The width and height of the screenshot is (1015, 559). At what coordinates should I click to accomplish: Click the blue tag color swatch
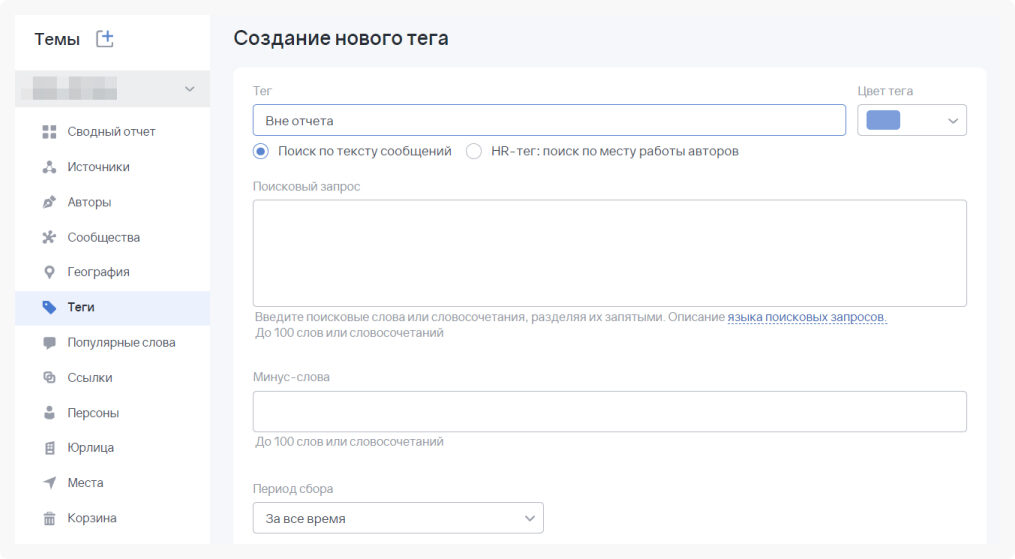(883, 120)
